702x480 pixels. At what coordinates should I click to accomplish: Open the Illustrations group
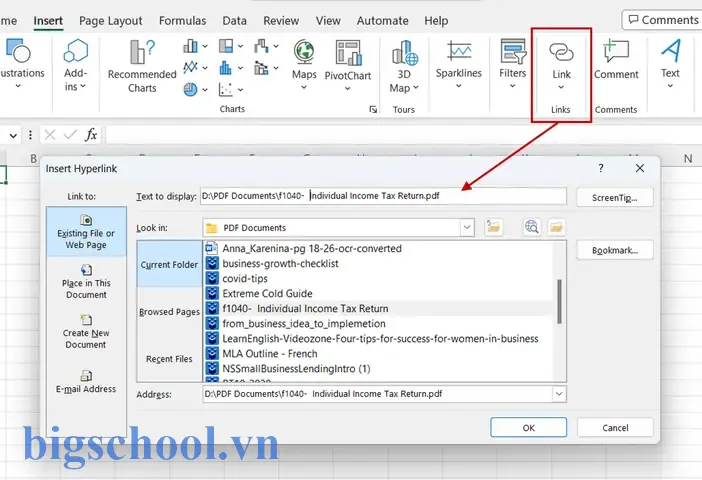click(x=19, y=64)
